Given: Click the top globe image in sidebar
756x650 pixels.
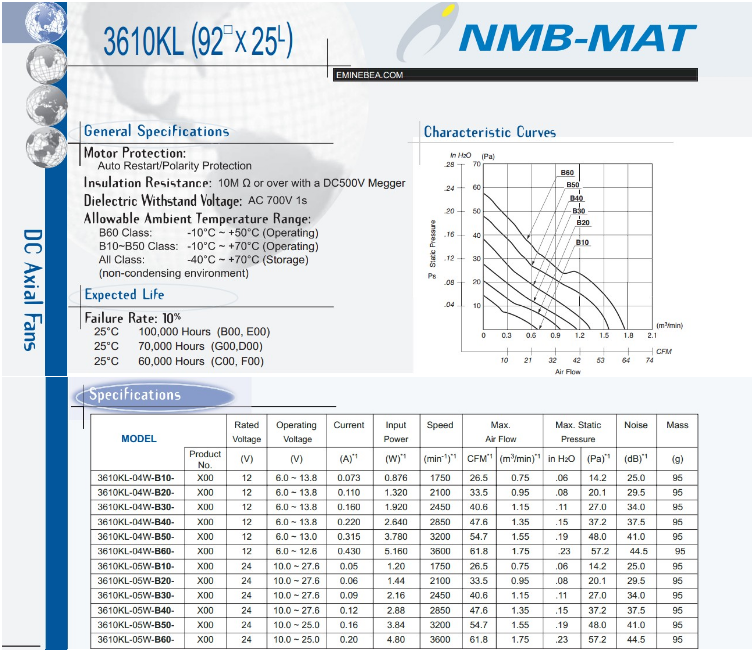Looking at the screenshot, I should pos(46,22).
